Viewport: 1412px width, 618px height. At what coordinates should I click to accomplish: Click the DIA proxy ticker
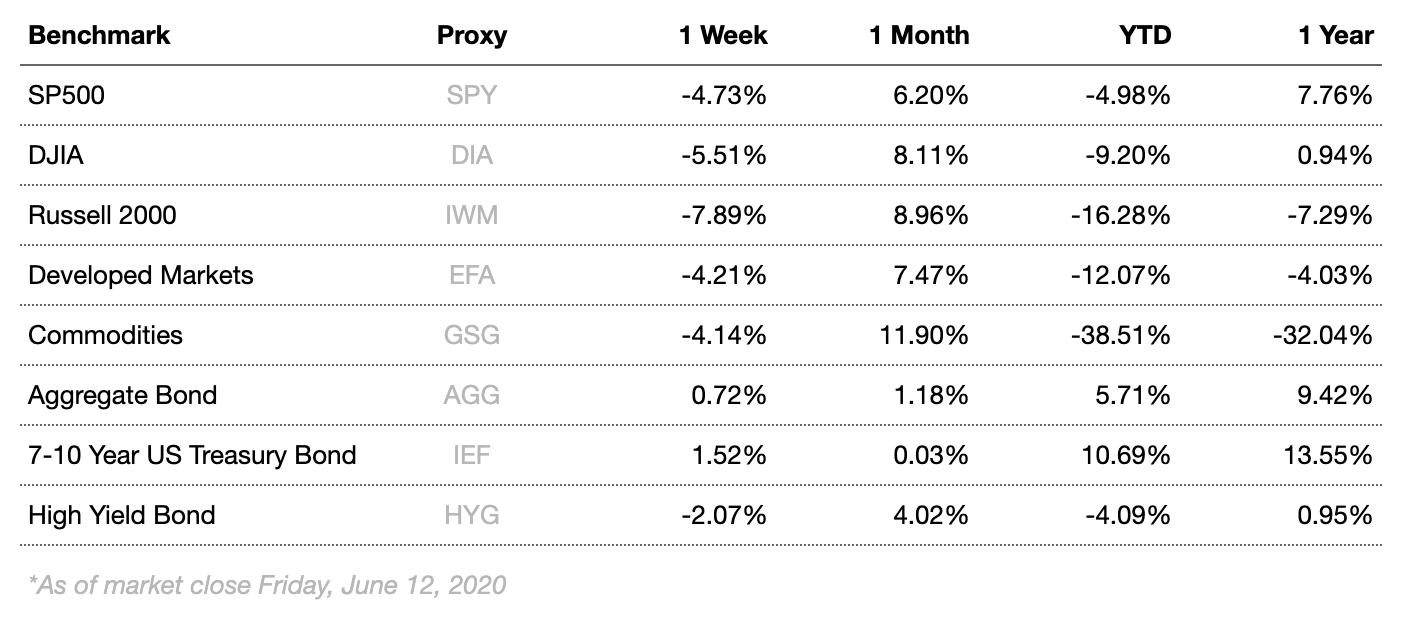pyautogui.click(x=471, y=156)
